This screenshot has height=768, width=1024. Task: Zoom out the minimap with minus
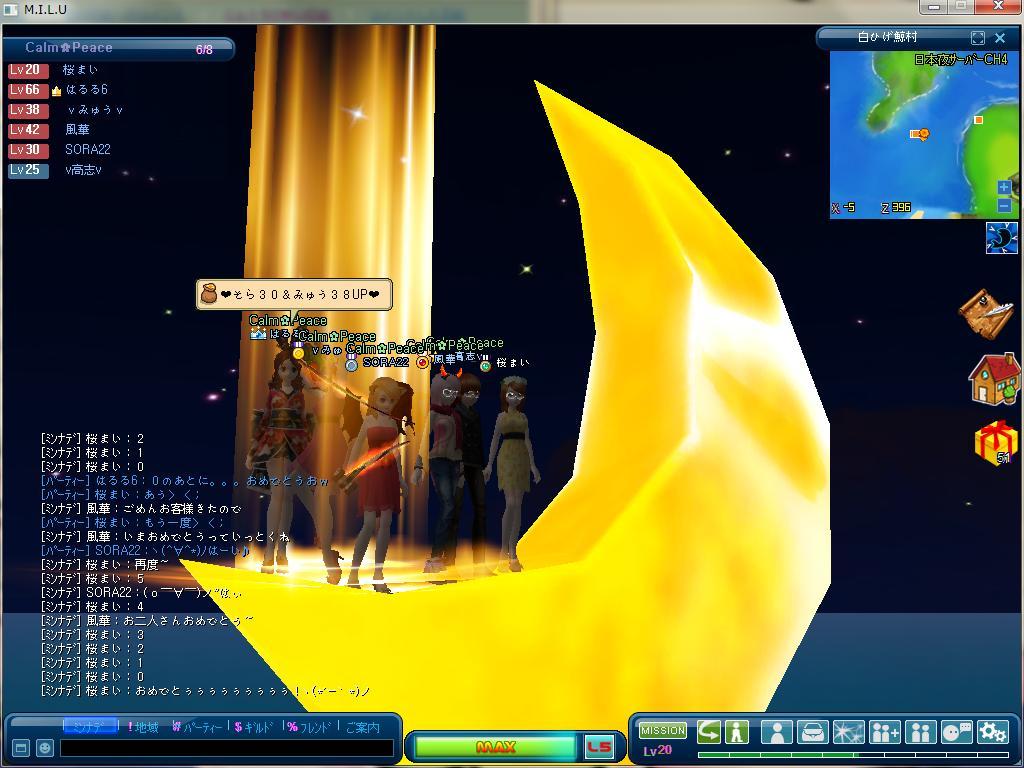[x=1004, y=205]
